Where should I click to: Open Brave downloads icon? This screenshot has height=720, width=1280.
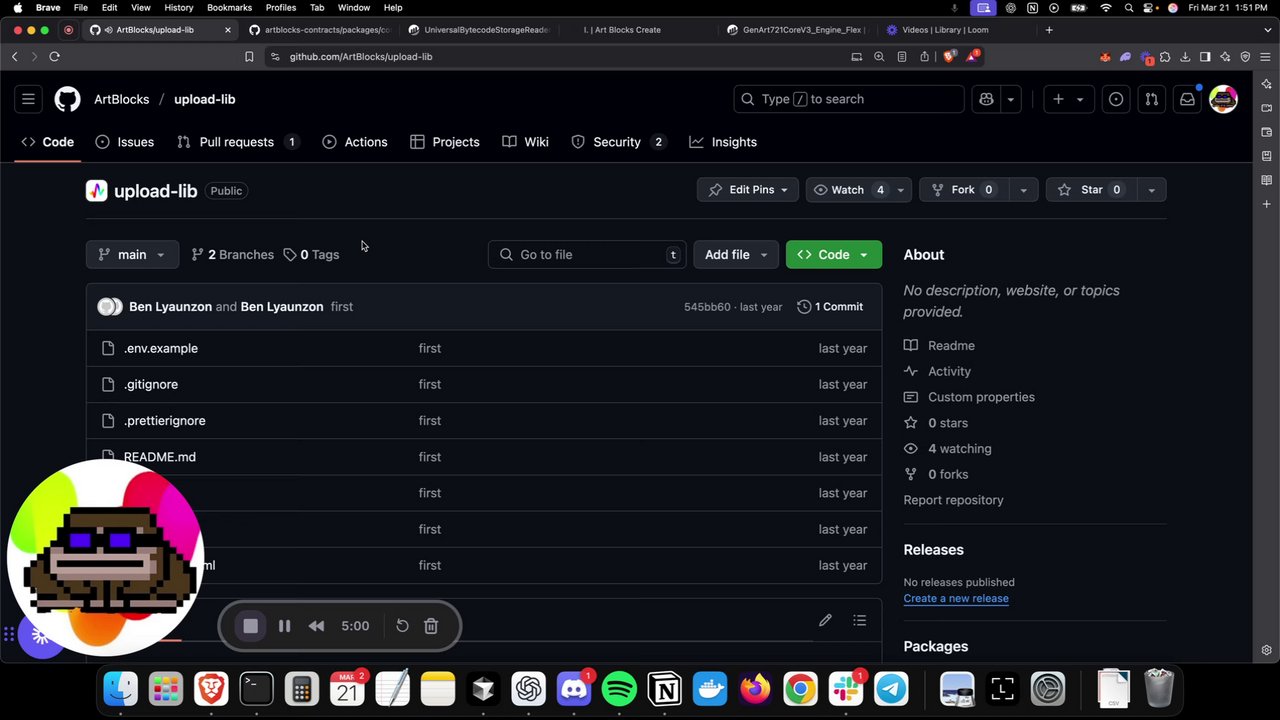[x=1185, y=57]
